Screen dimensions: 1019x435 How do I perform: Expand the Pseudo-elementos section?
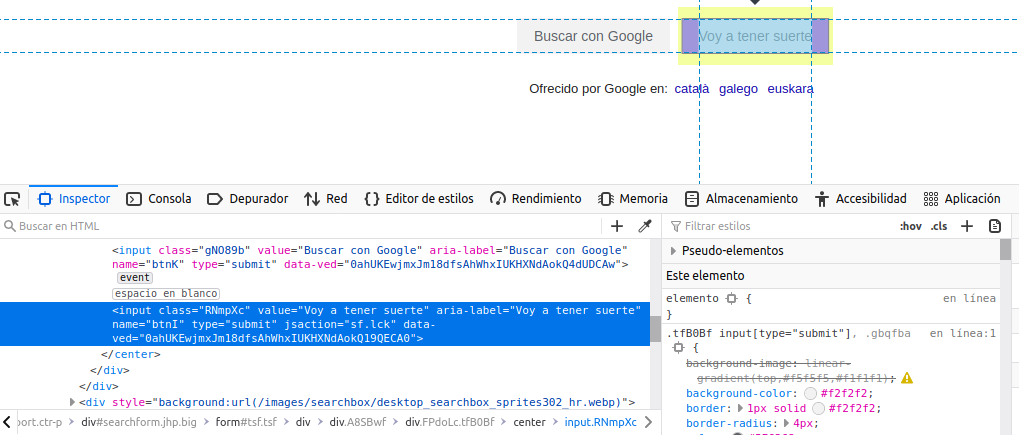pos(673,251)
